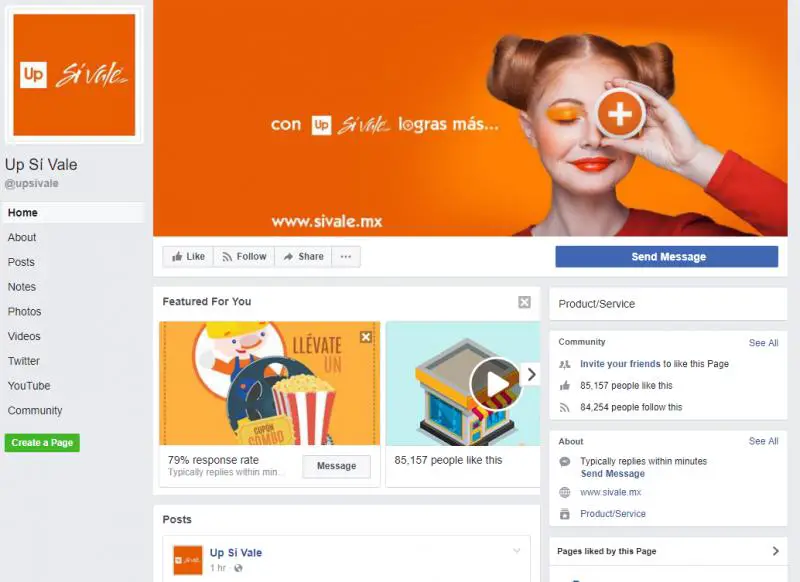Select Notes in the page sidebar
This screenshot has width=800, height=582.
point(21,287)
